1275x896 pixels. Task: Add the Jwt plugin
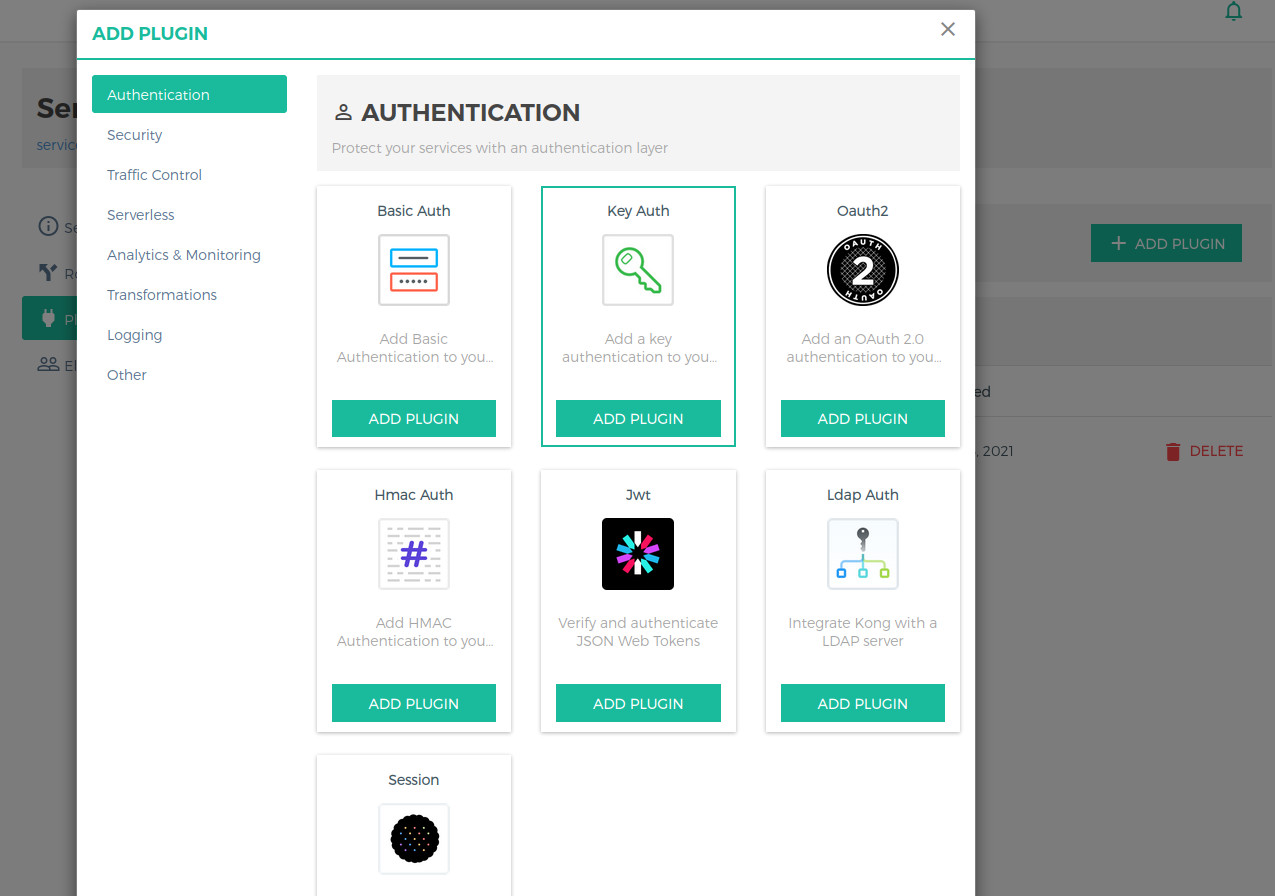pos(638,703)
